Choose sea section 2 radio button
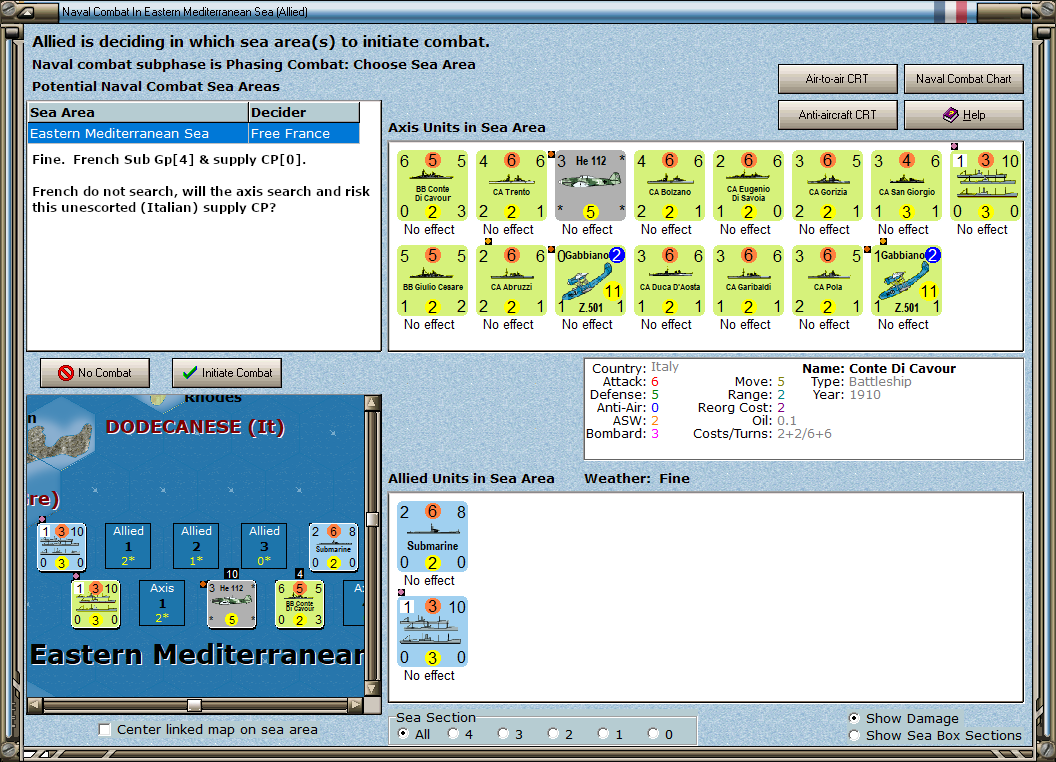This screenshot has height=762, width=1056. click(x=553, y=734)
